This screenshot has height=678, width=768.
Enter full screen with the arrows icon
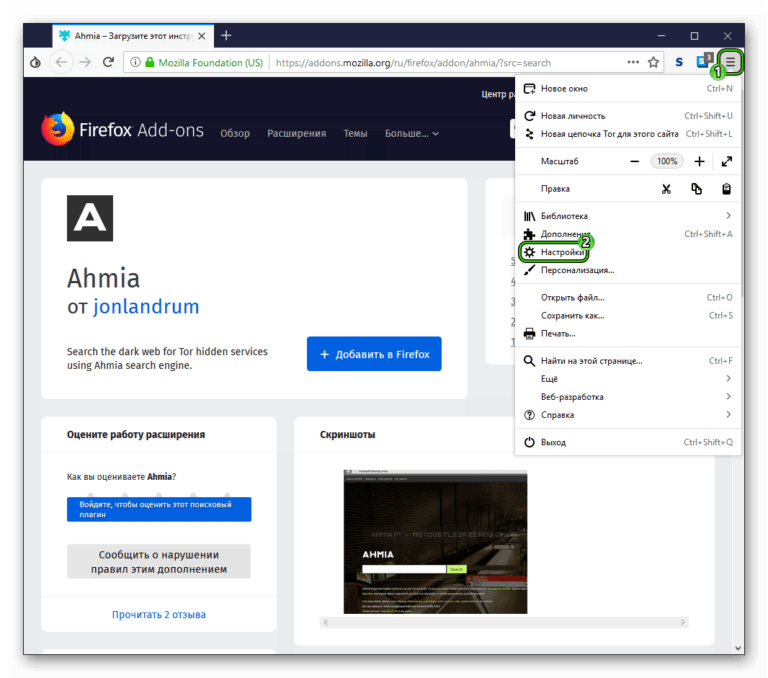pos(727,161)
